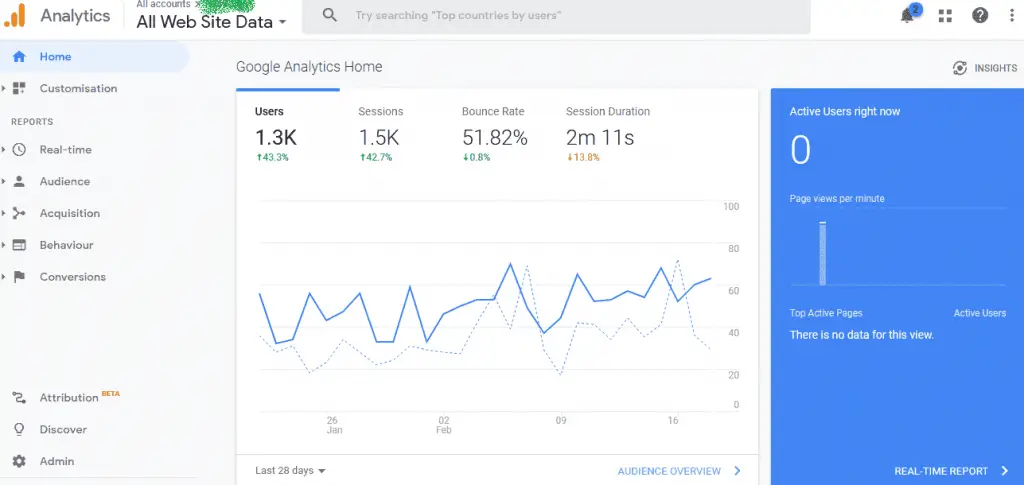Screen dimensions: 1024x485
Task: Click the 51.82% bounce rate value
Action: point(494,138)
